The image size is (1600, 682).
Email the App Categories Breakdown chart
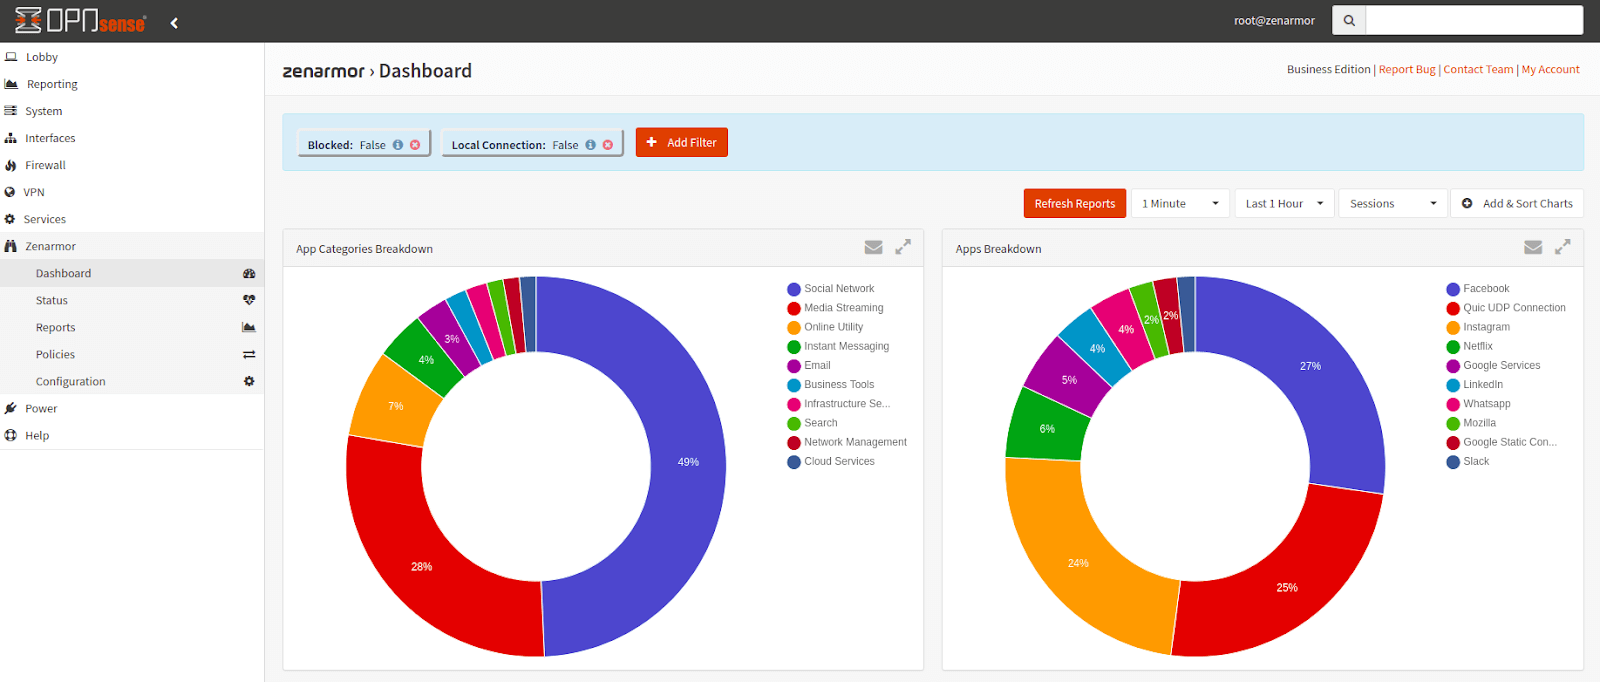[873, 248]
